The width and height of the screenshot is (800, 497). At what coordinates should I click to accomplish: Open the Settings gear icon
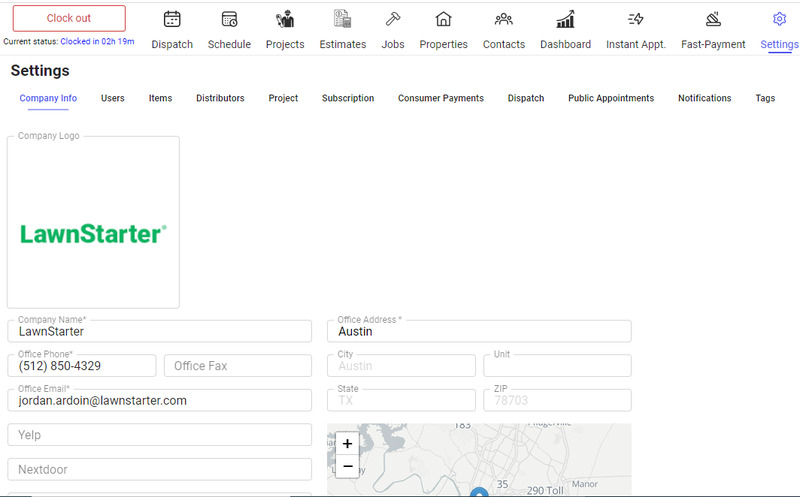[x=779, y=19]
